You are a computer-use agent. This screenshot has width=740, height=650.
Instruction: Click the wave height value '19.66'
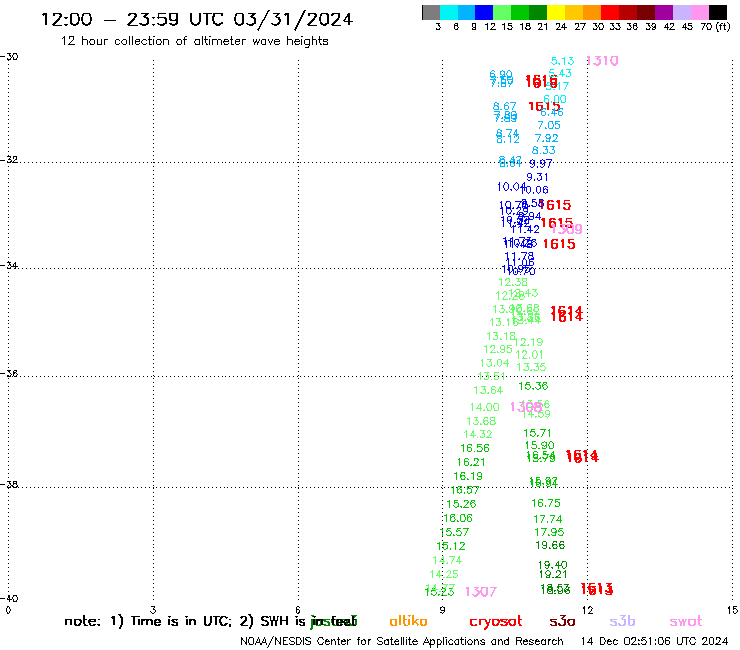tap(550, 545)
